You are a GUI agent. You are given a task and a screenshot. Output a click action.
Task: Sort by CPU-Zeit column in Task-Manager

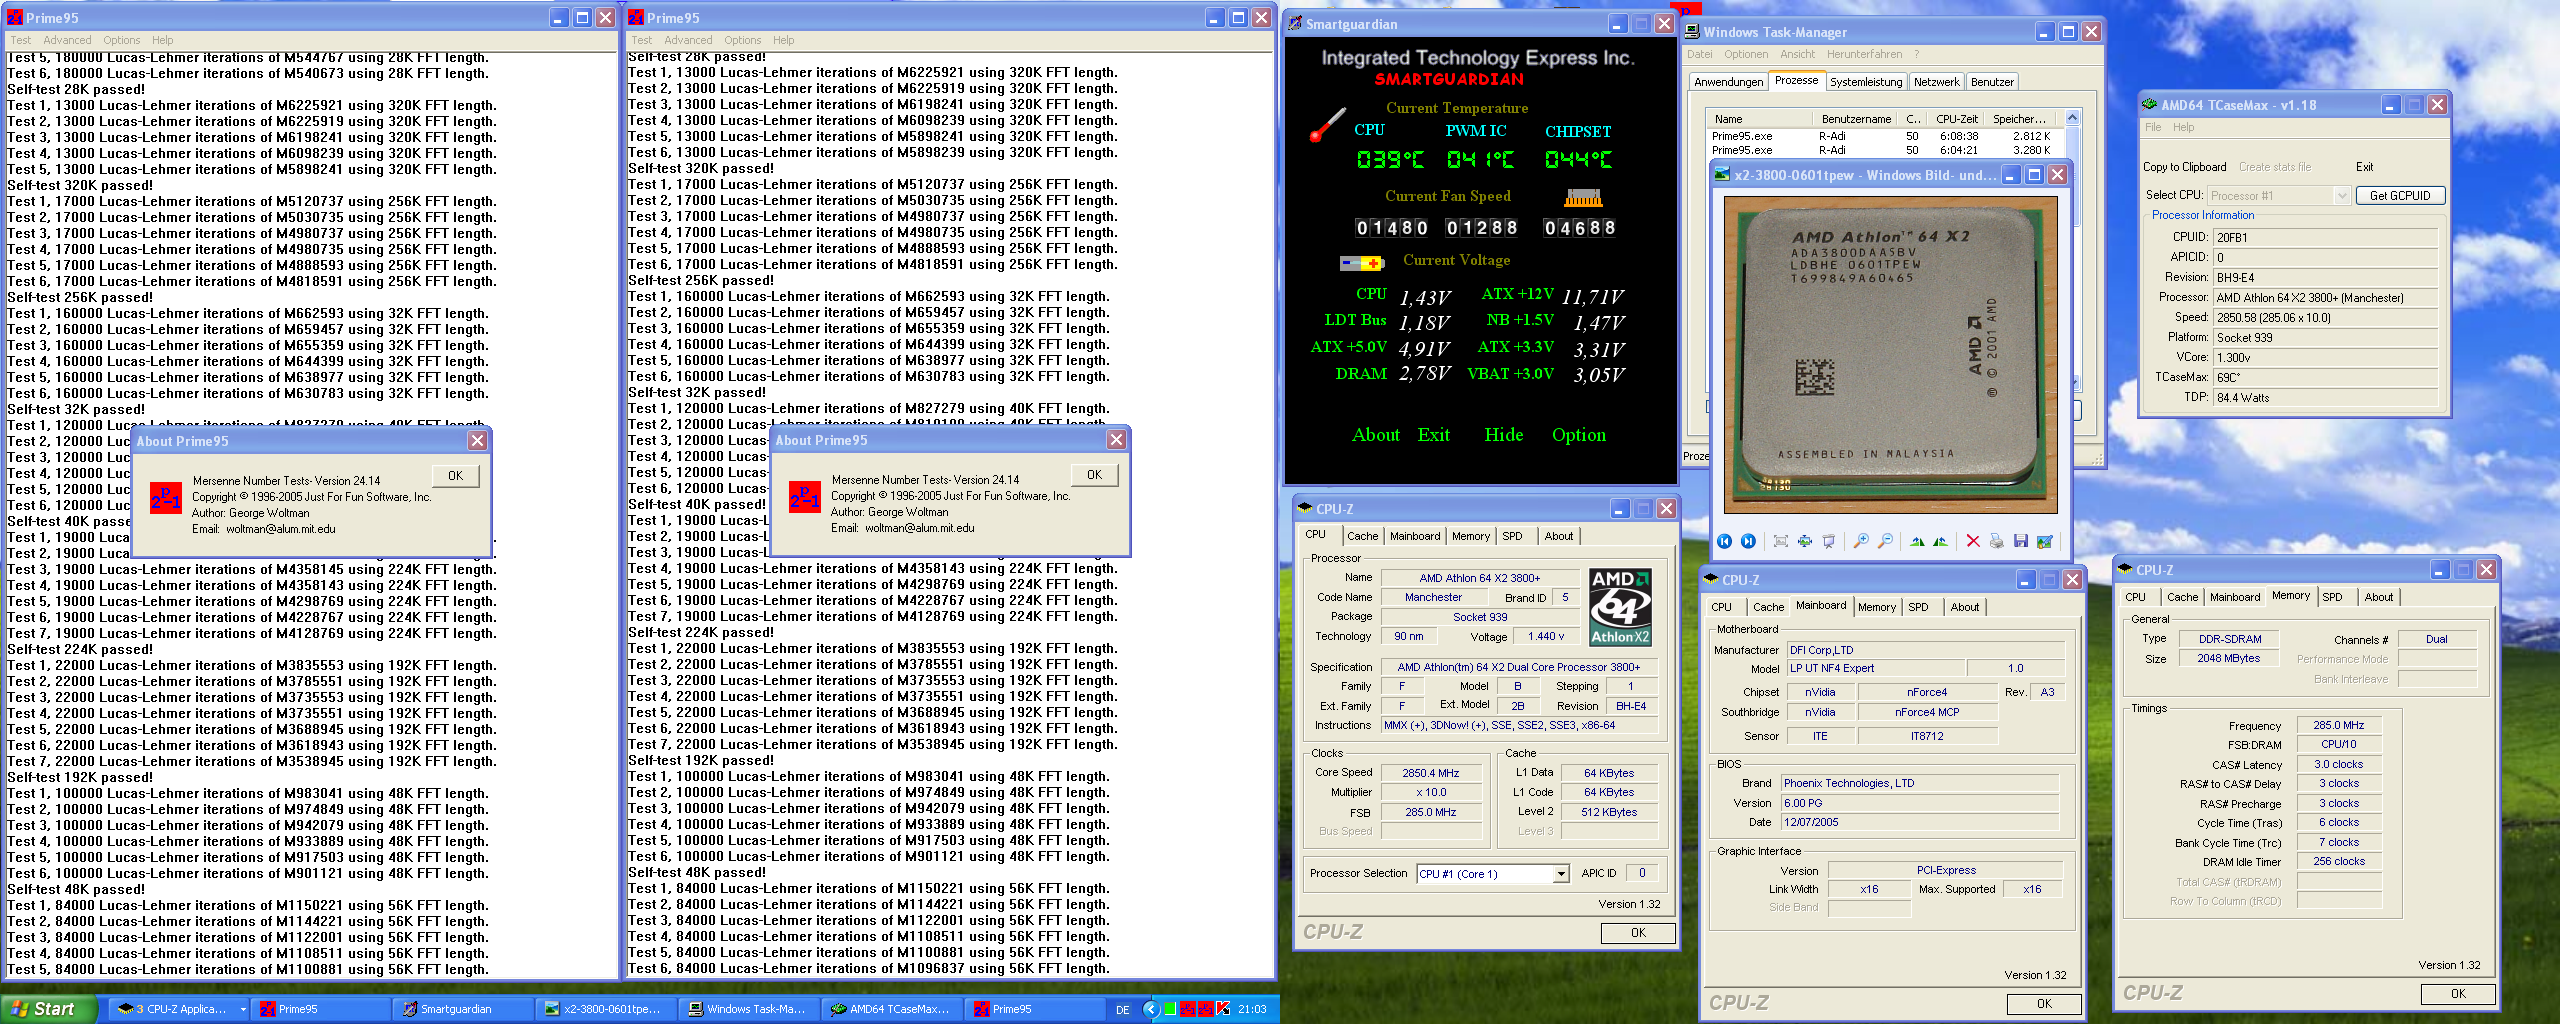coord(1957,119)
